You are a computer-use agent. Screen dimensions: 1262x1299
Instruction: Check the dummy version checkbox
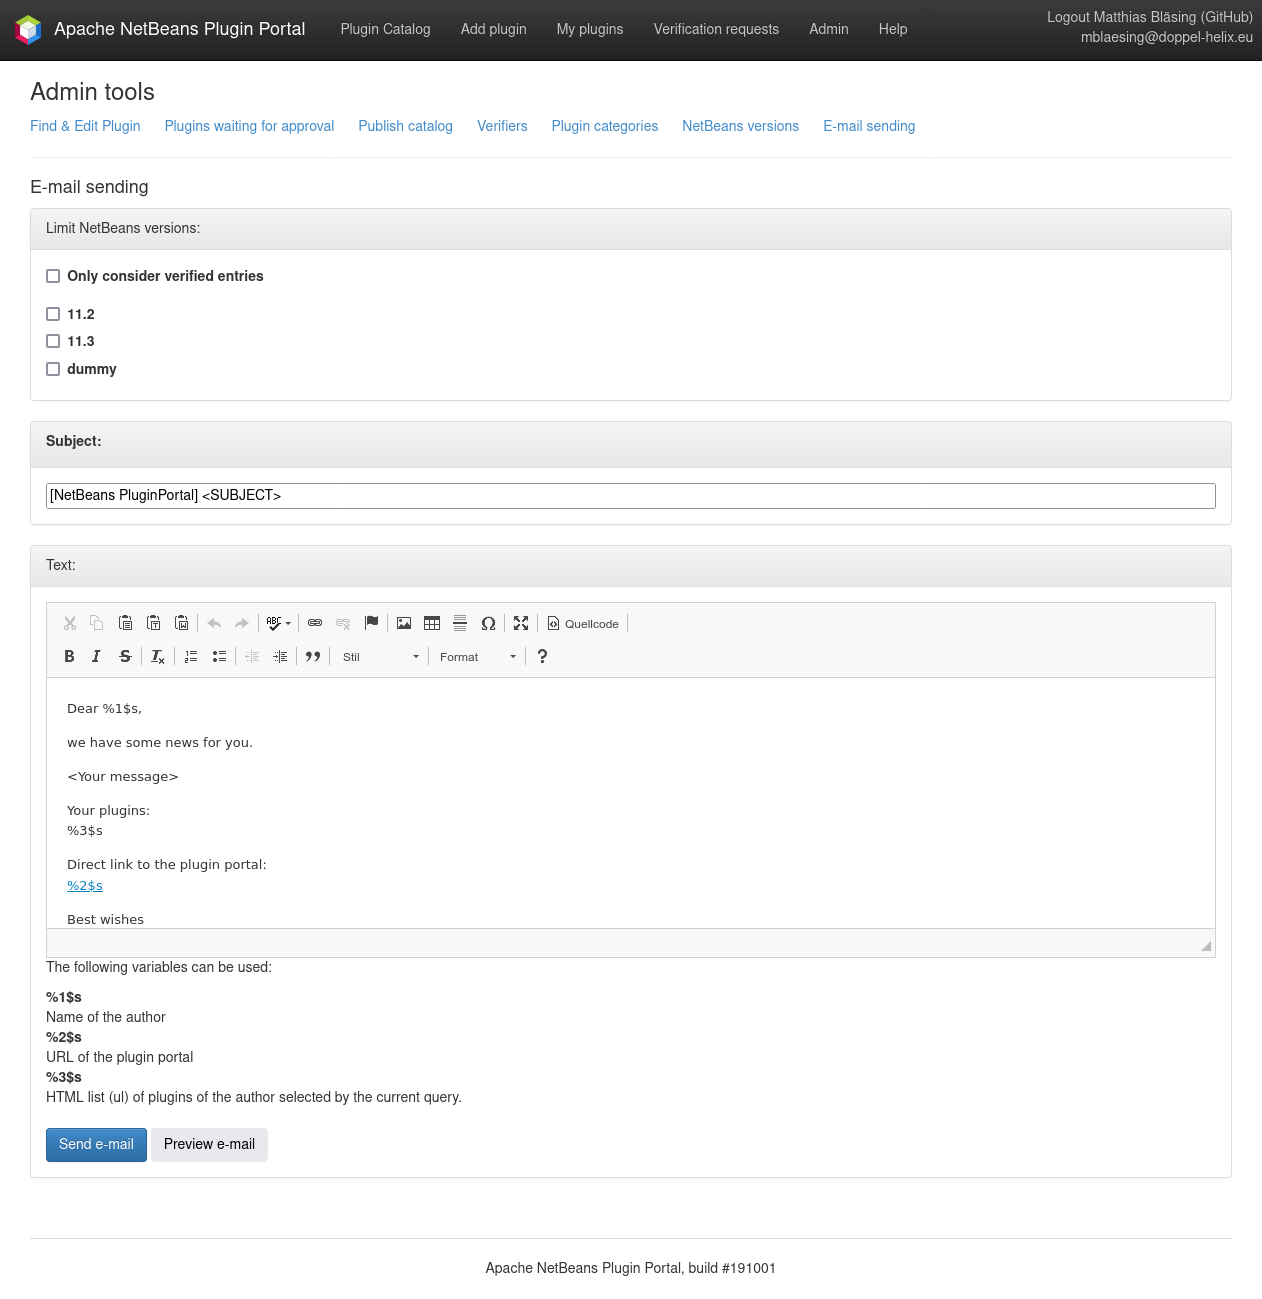53,369
